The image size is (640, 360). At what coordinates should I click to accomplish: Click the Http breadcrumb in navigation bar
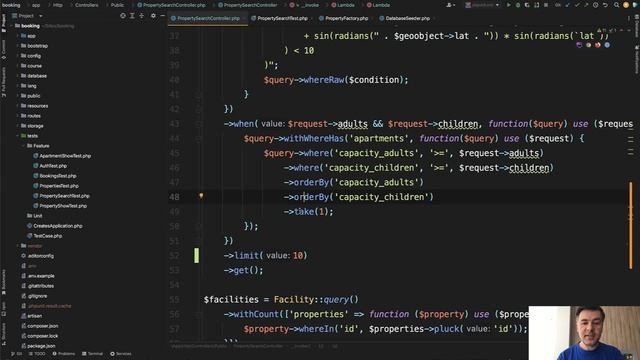click(58, 5)
